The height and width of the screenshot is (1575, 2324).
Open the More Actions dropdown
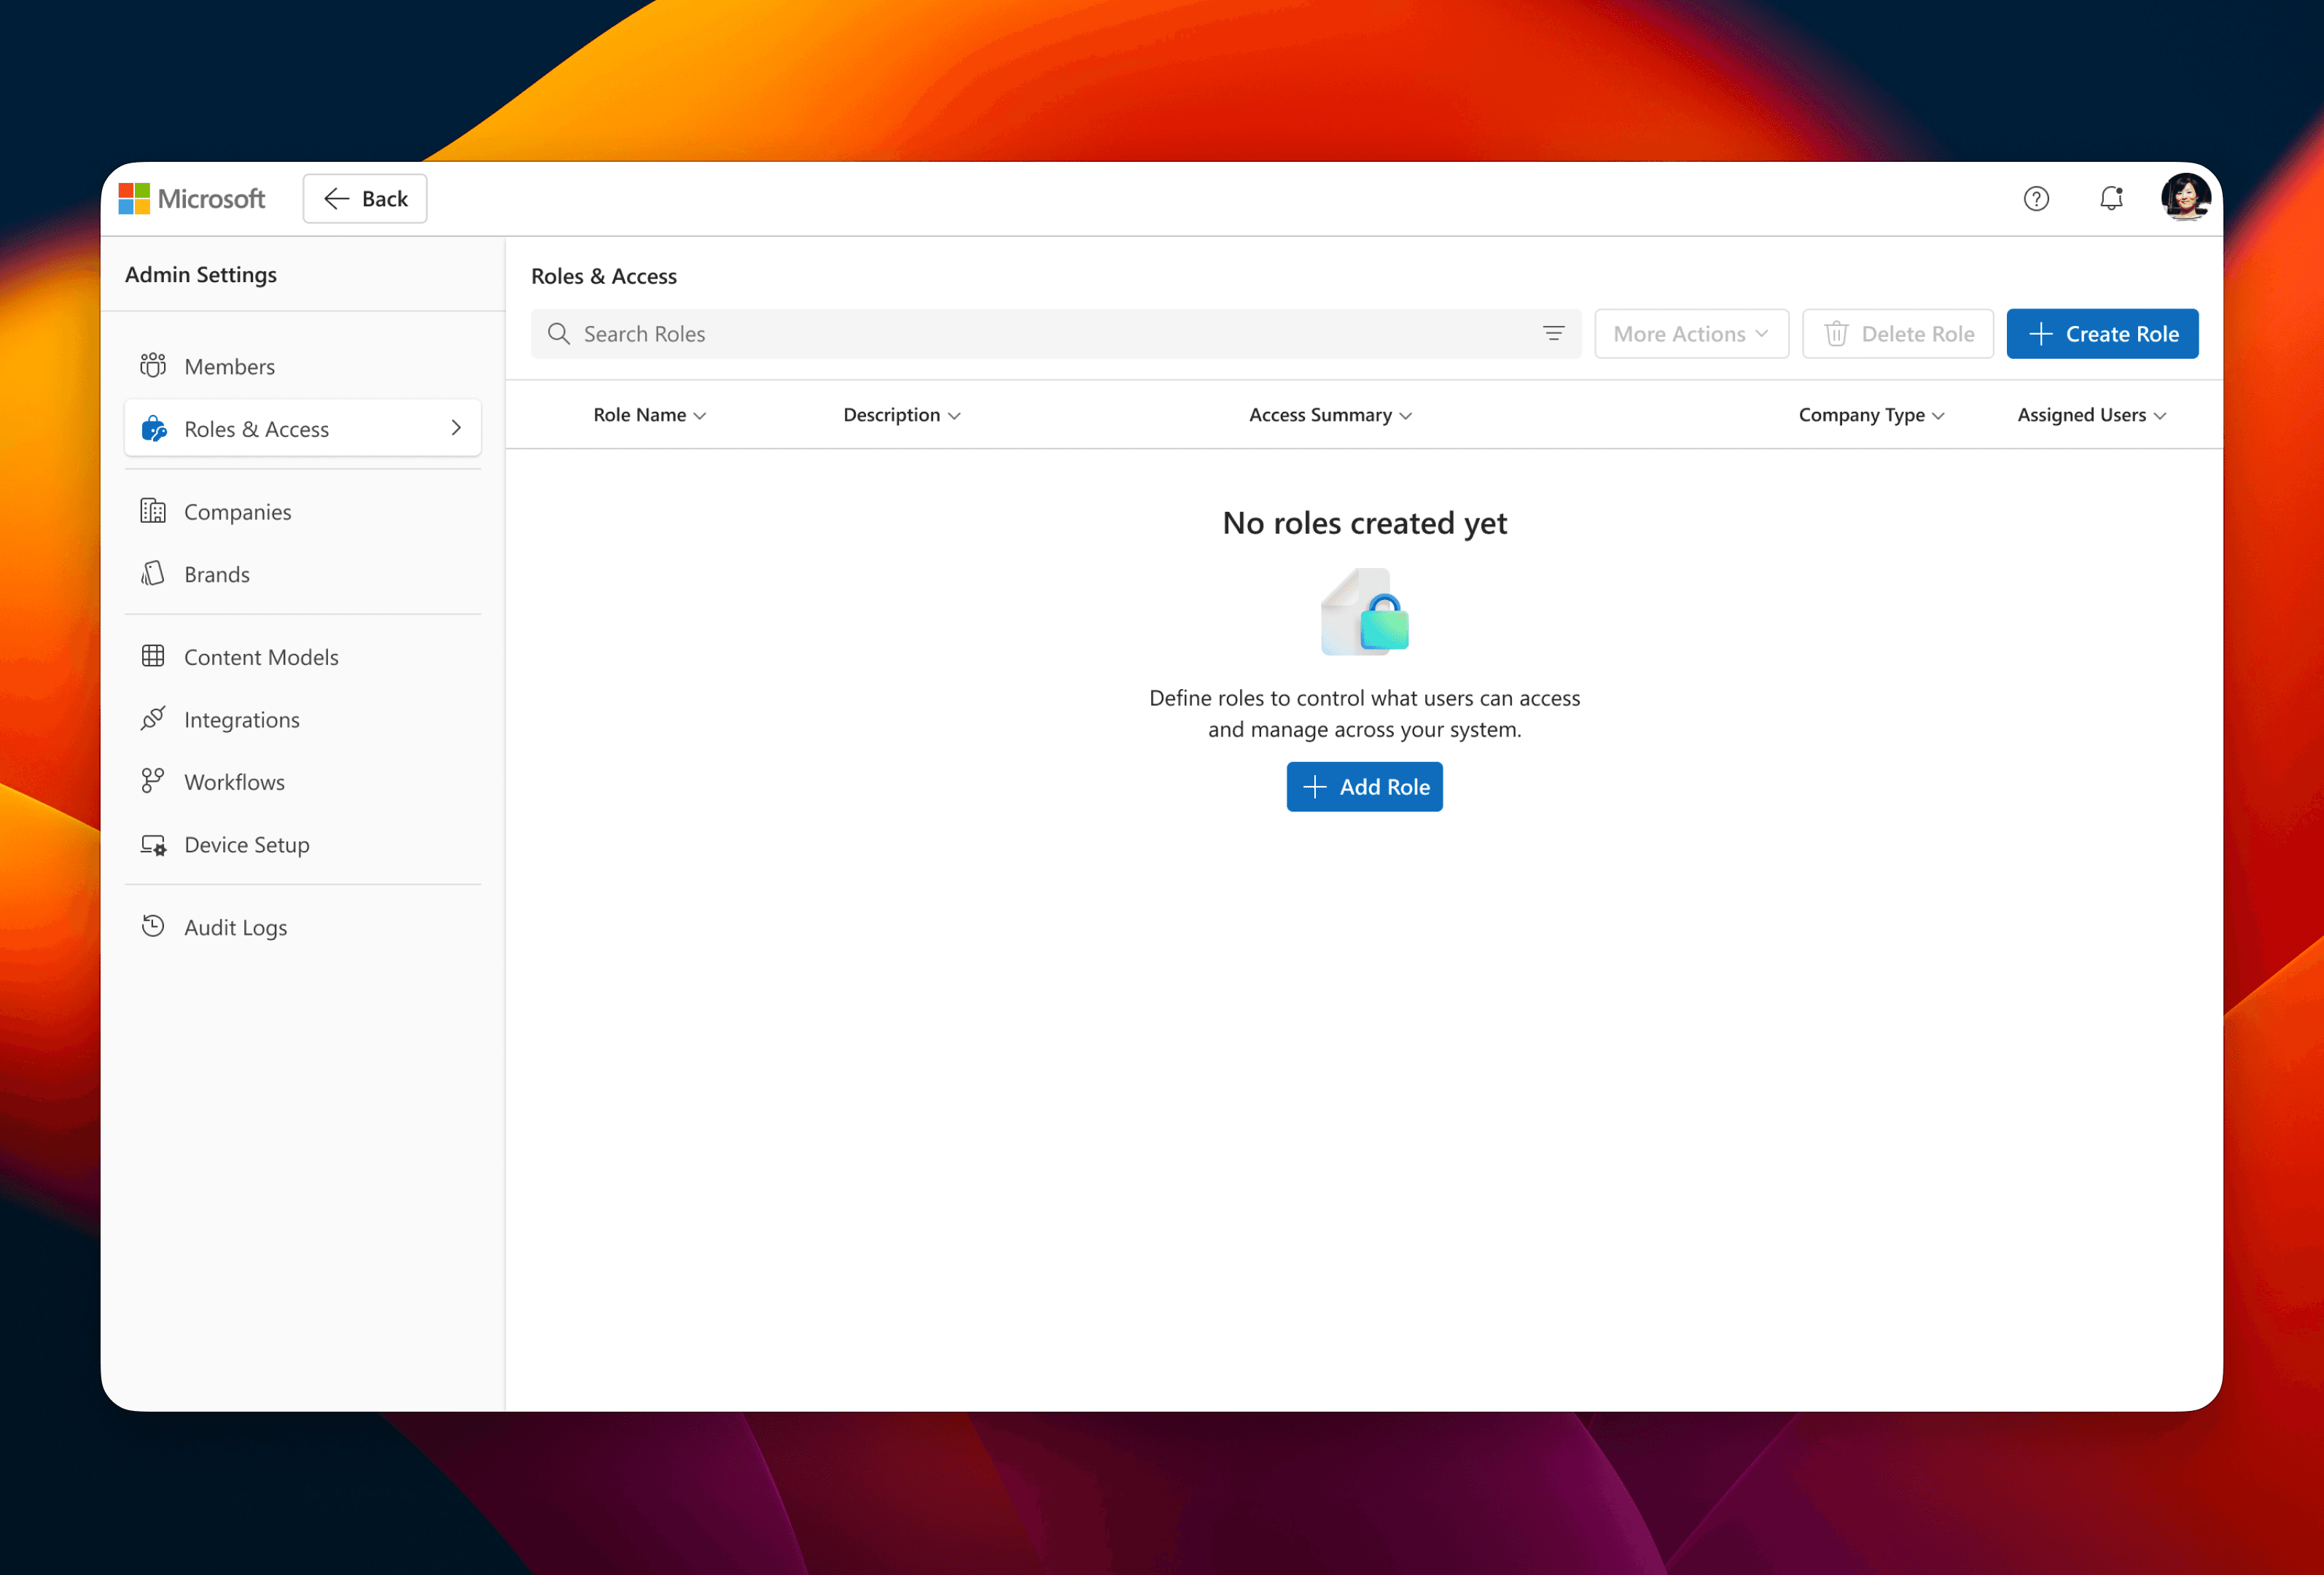[x=1690, y=334]
